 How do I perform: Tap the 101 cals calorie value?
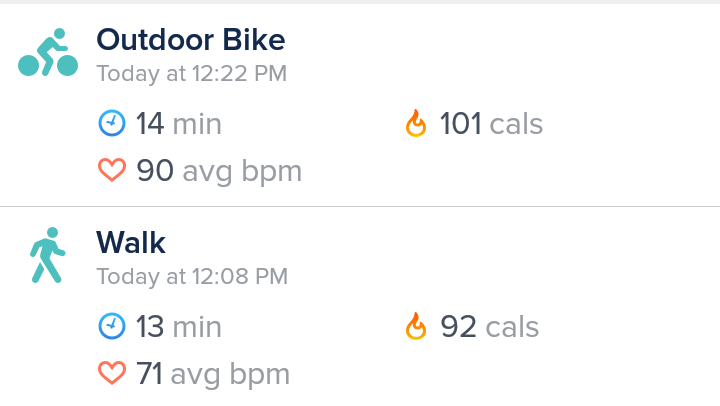[x=491, y=124]
